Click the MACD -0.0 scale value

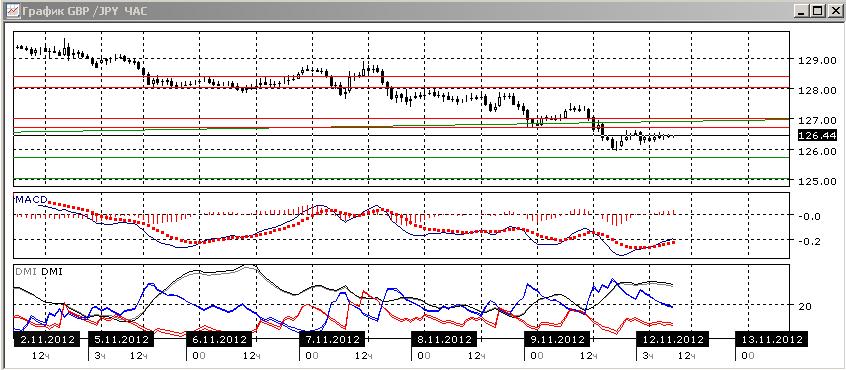(x=809, y=216)
